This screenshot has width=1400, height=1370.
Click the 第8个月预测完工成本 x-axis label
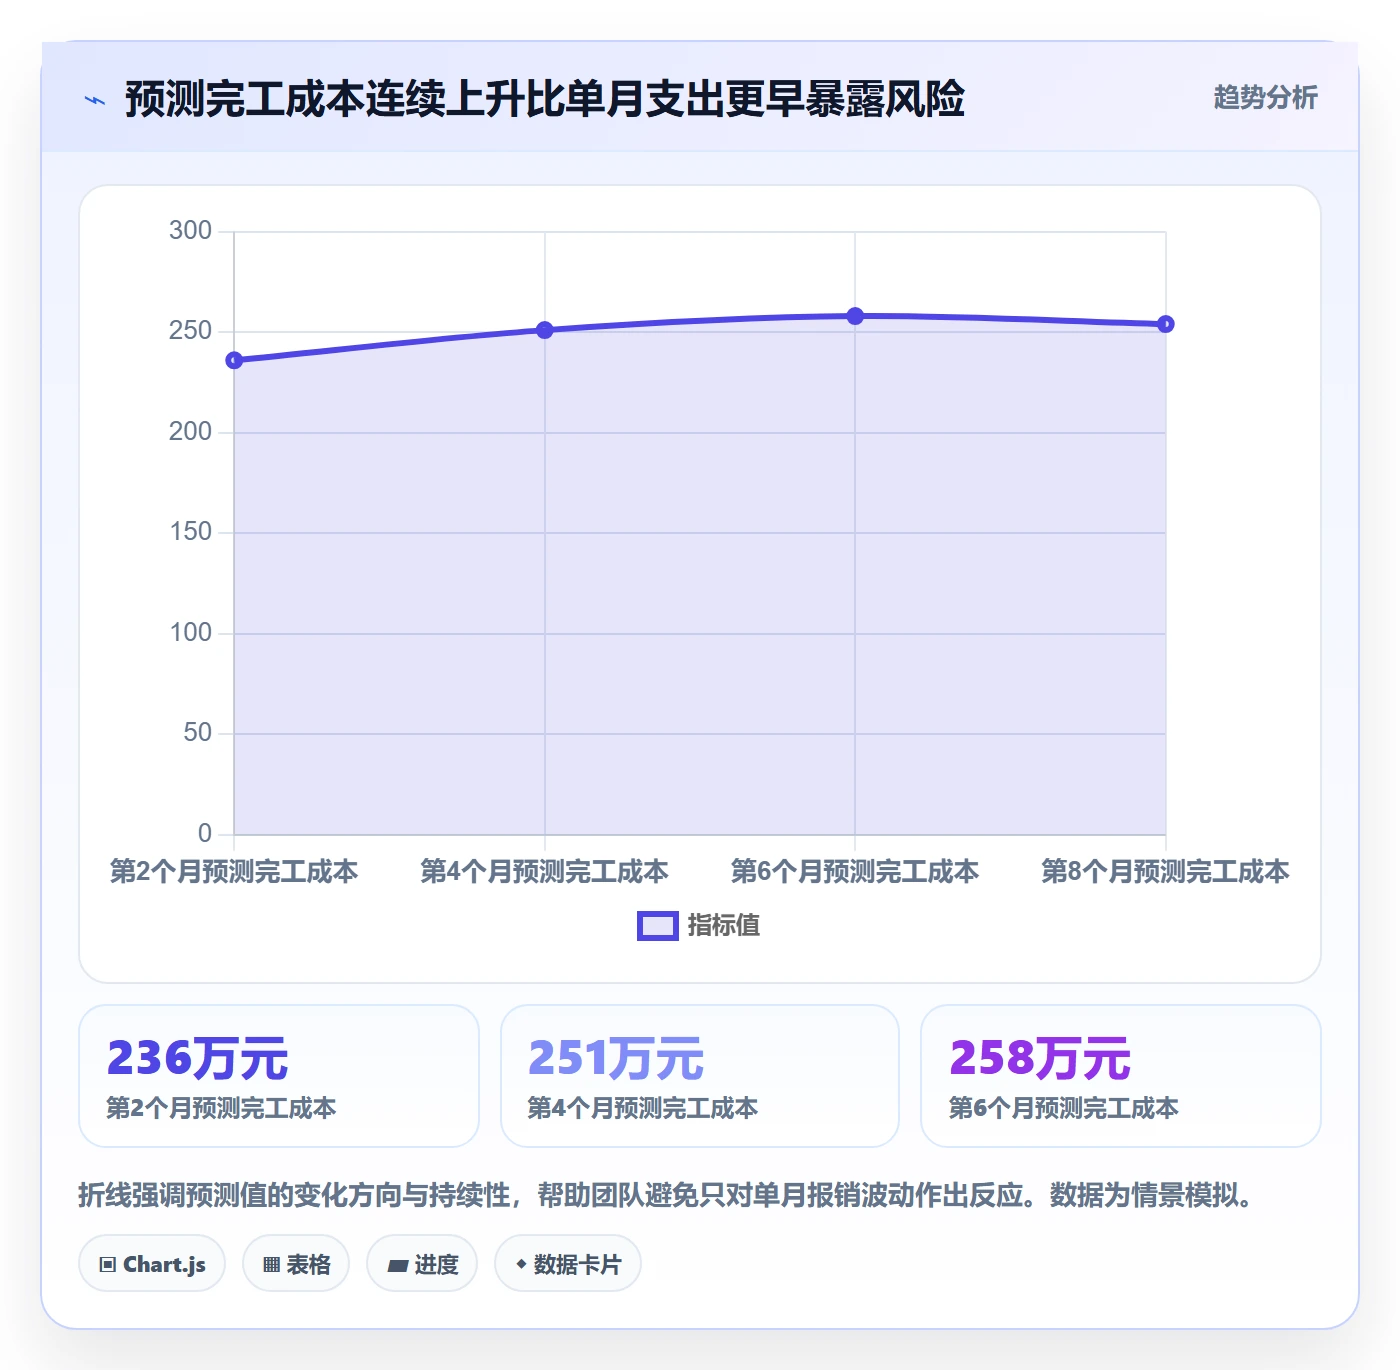[1166, 871]
